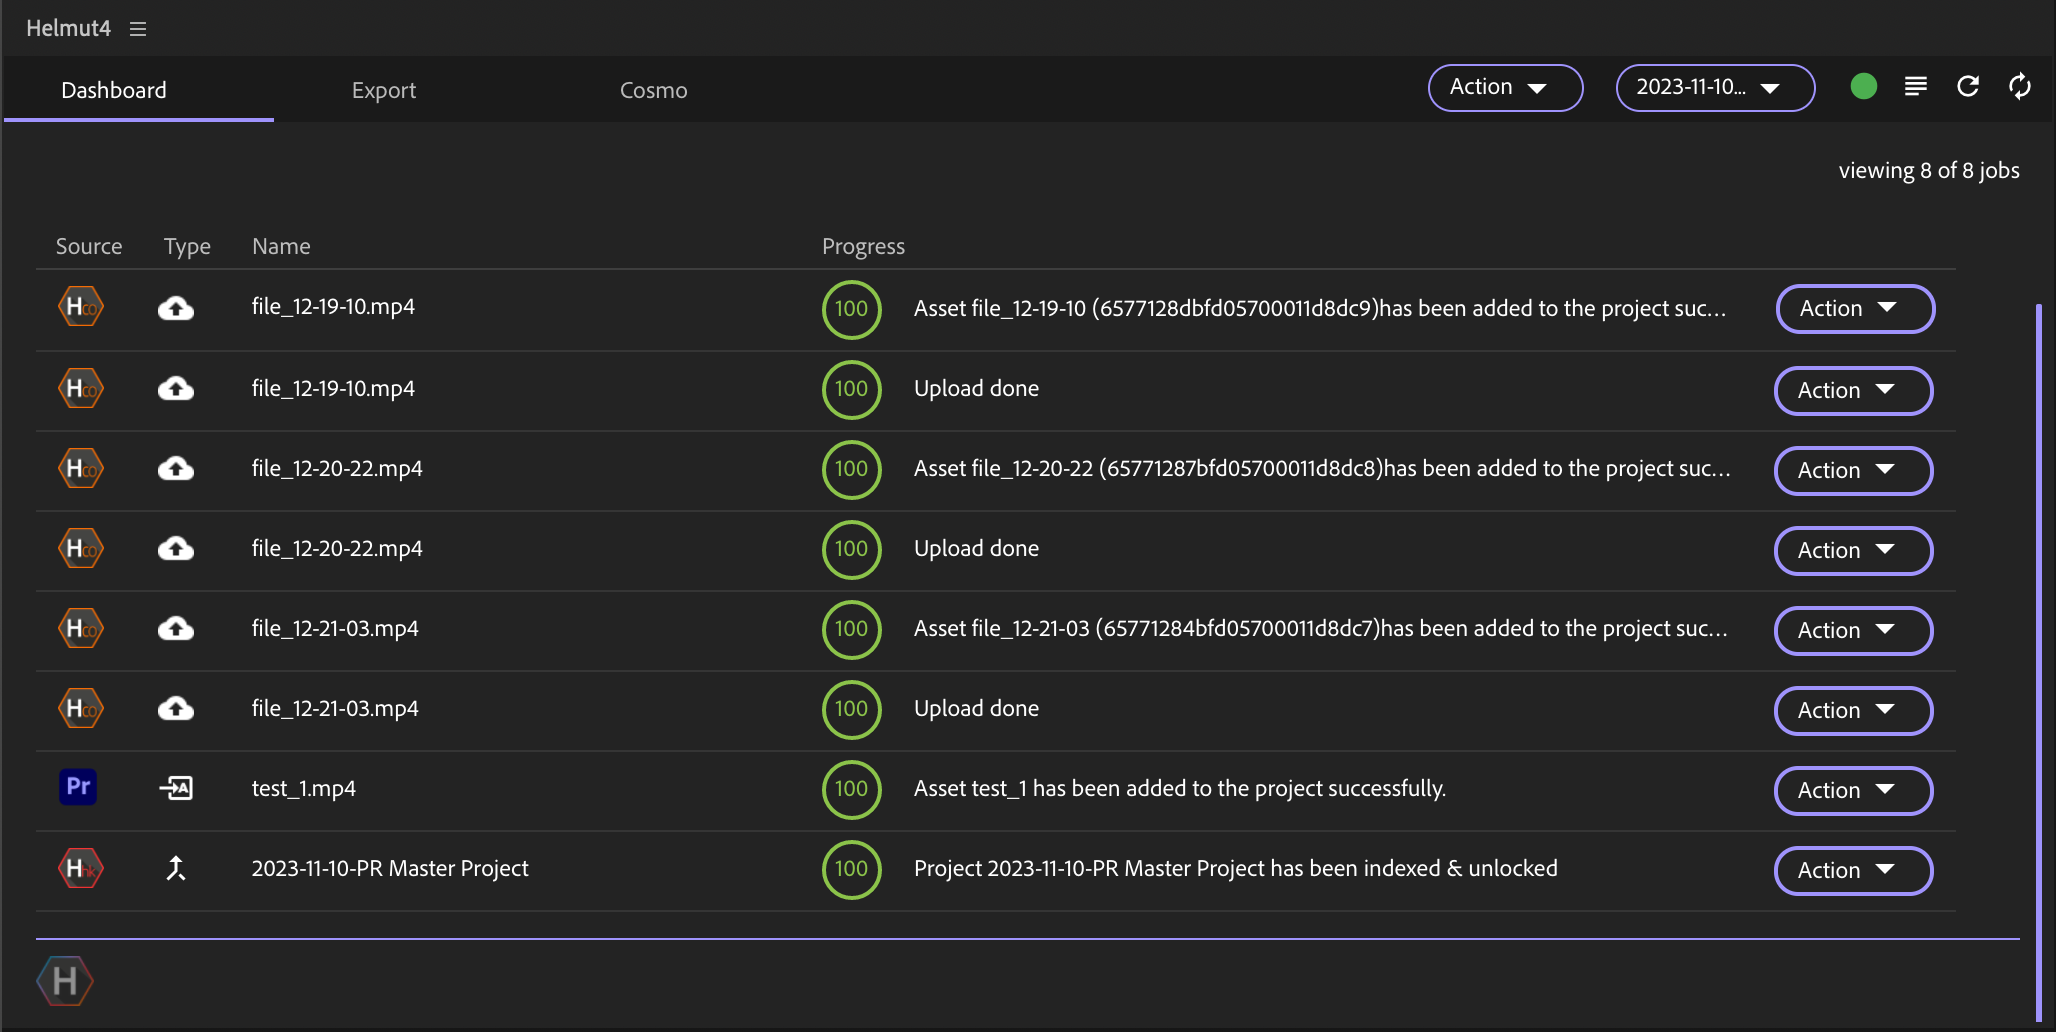Open Action dropdown for test_1.mp4 row
Screen dimensions: 2056x1032
[1852, 790]
